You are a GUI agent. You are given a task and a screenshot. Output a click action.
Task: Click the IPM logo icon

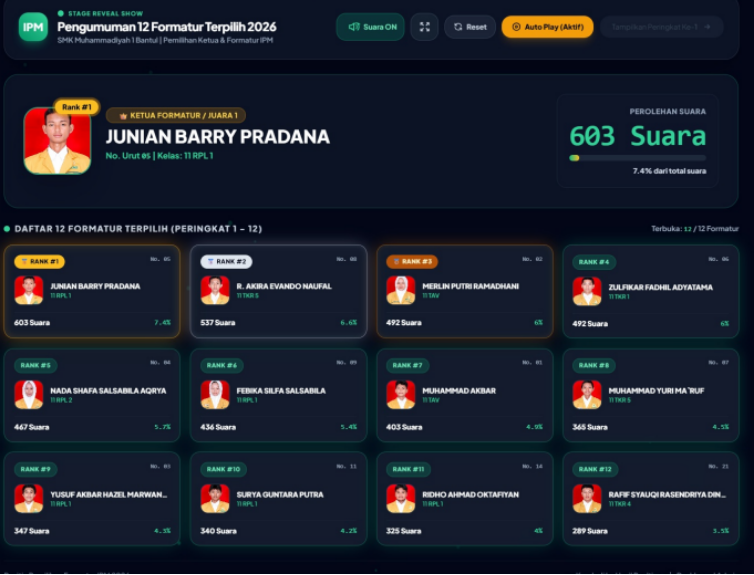point(33,27)
